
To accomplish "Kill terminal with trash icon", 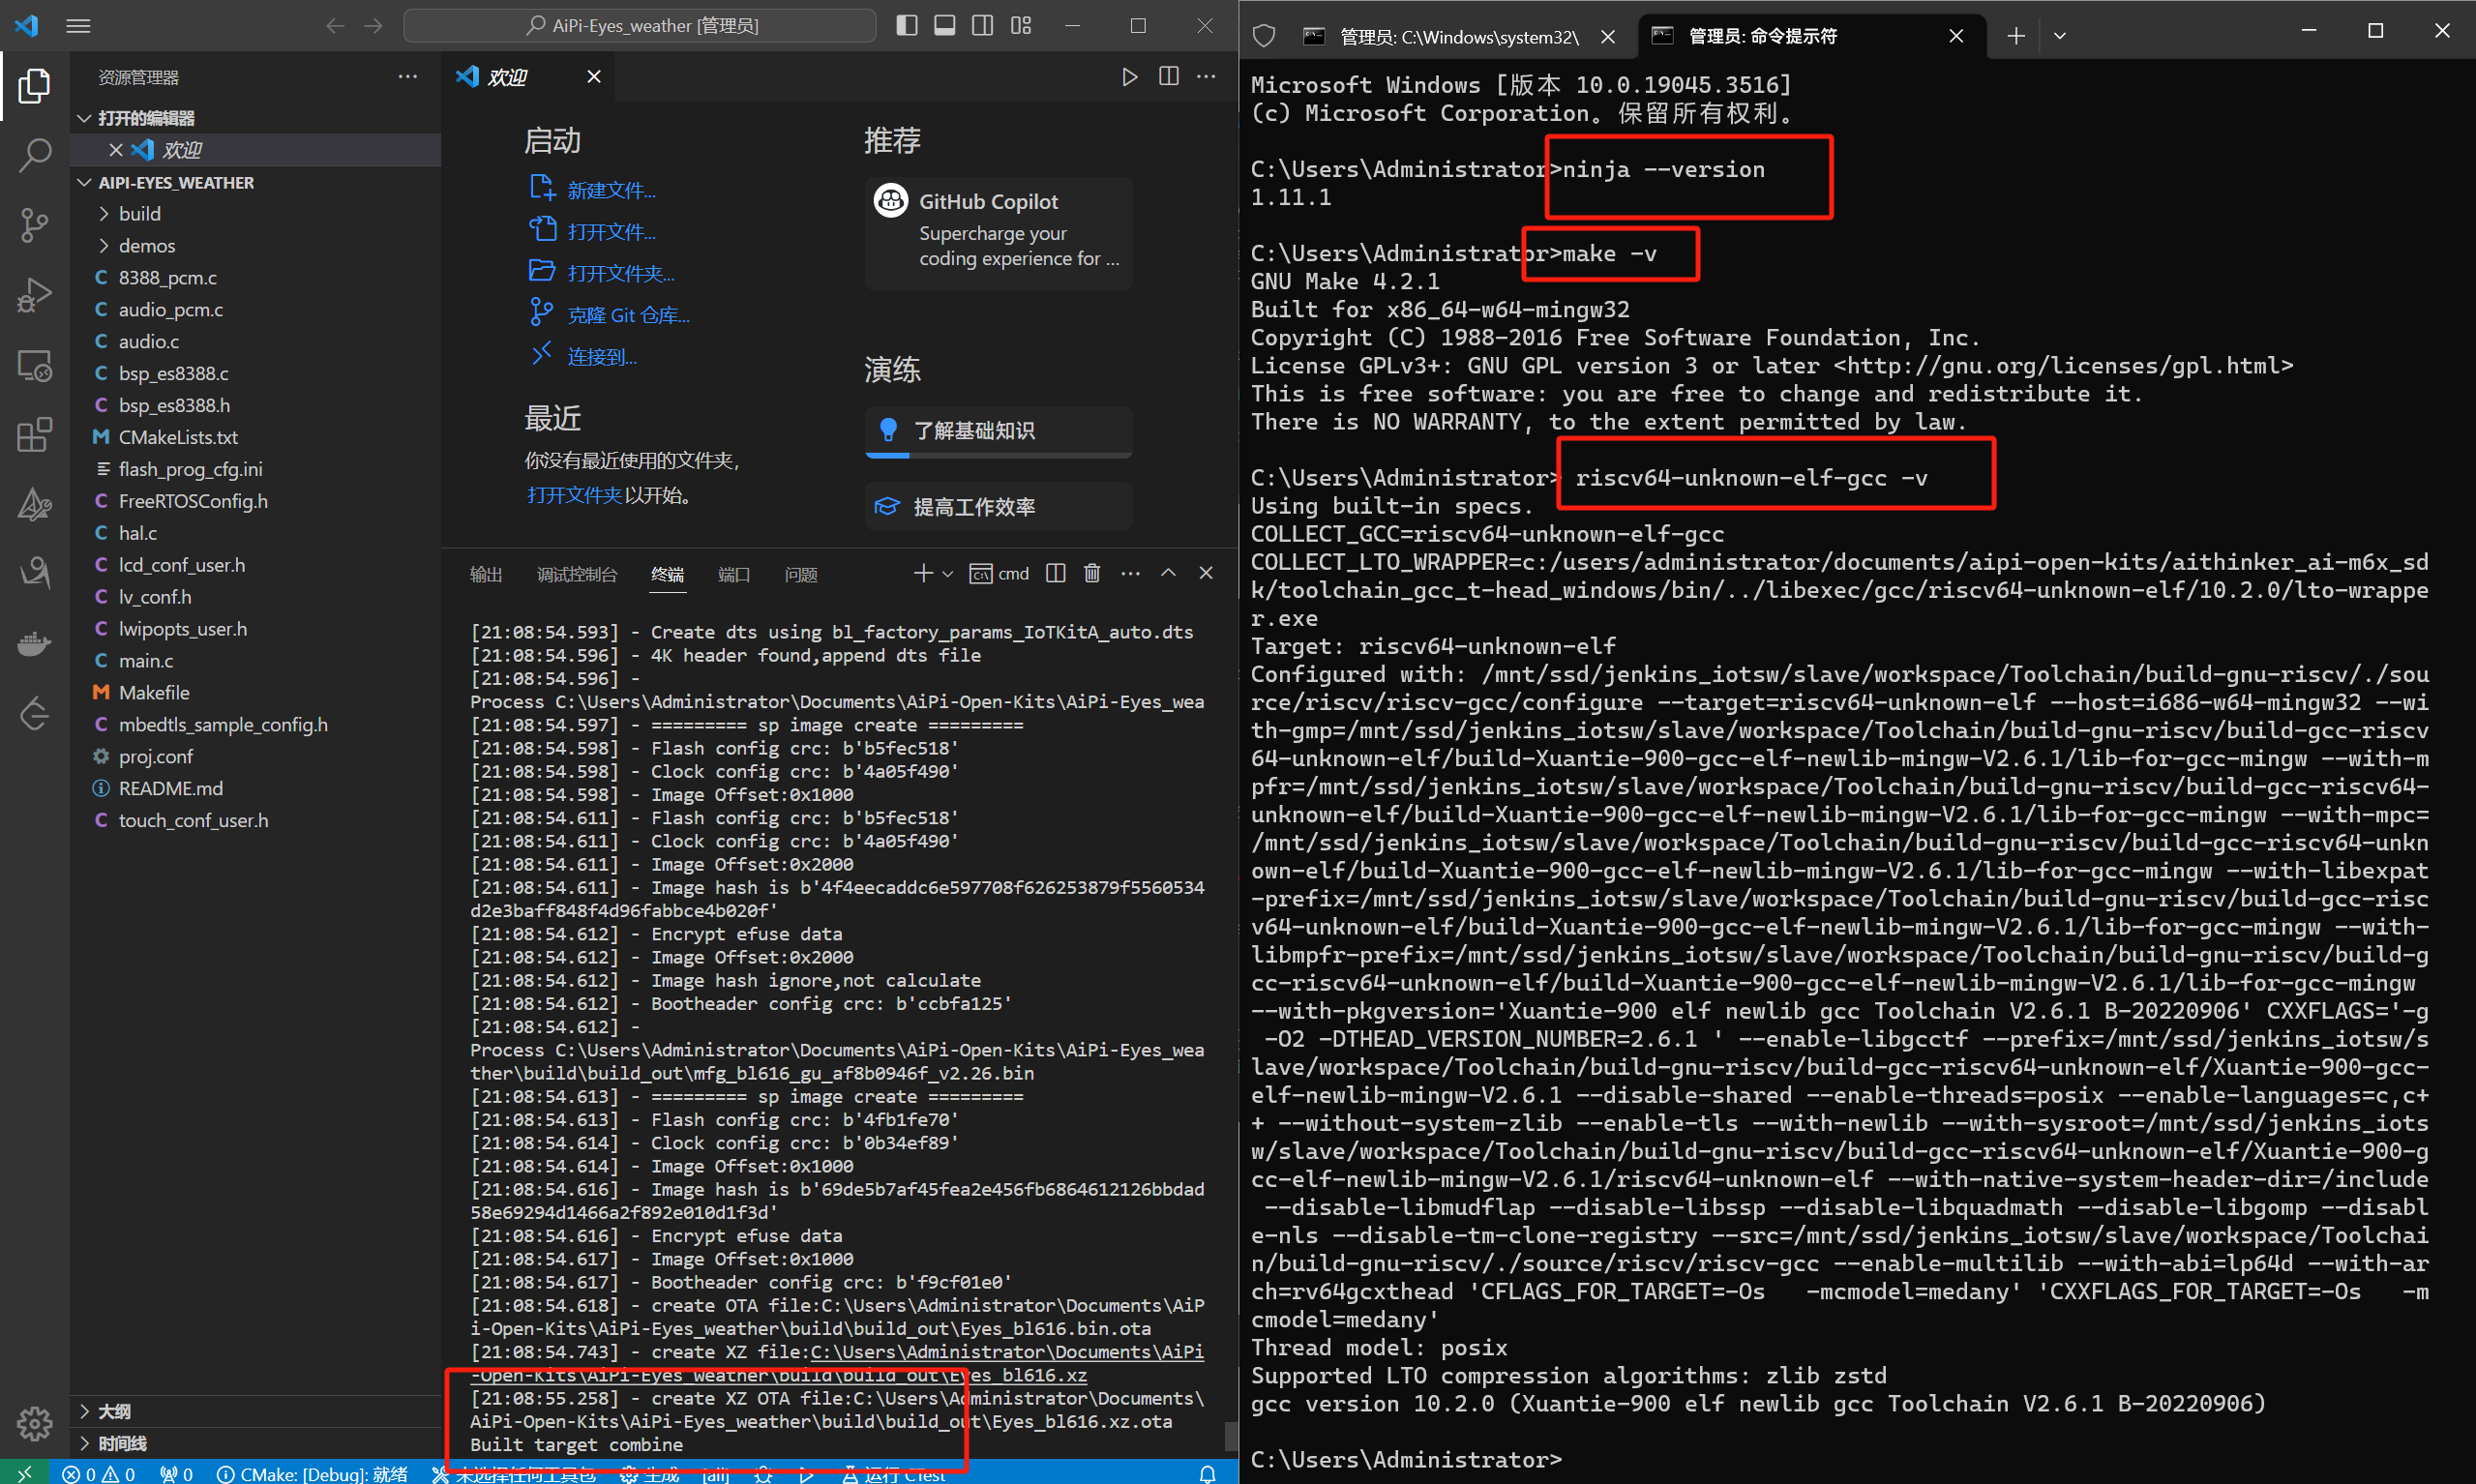I will click(x=1092, y=573).
